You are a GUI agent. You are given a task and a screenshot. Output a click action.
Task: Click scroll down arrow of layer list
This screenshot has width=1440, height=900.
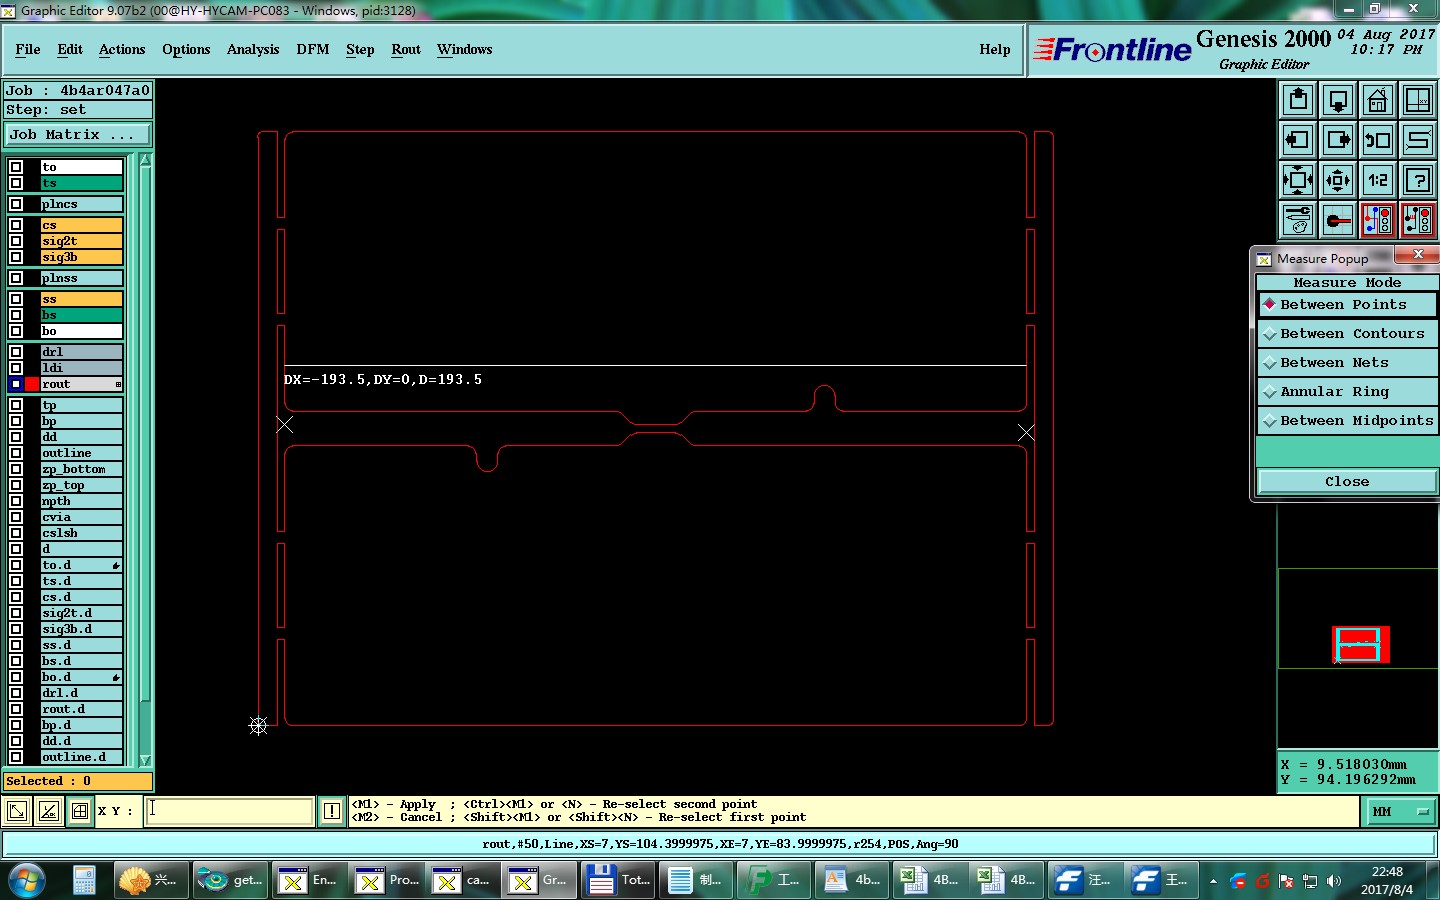click(x=145, y=760)
